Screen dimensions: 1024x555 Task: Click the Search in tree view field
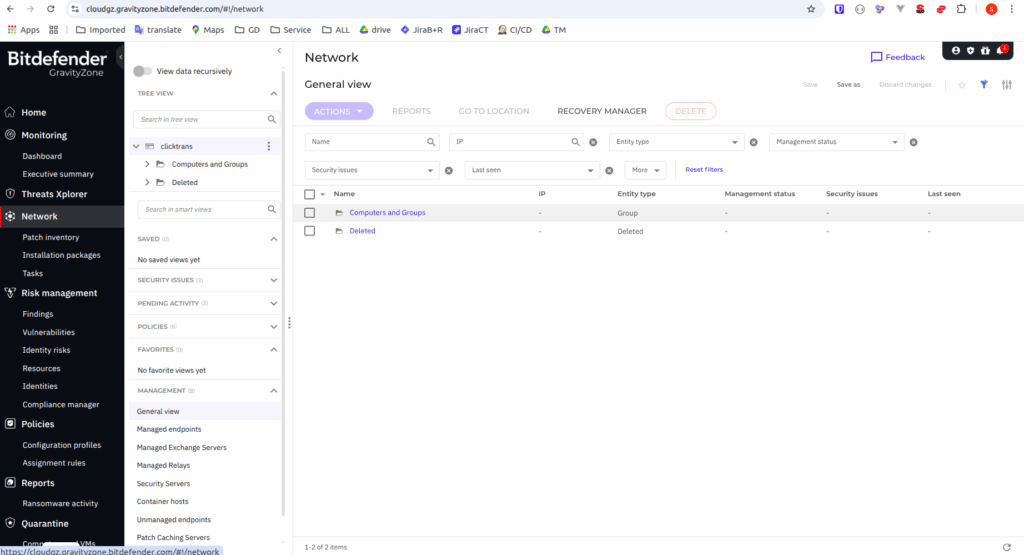[206, 119]
